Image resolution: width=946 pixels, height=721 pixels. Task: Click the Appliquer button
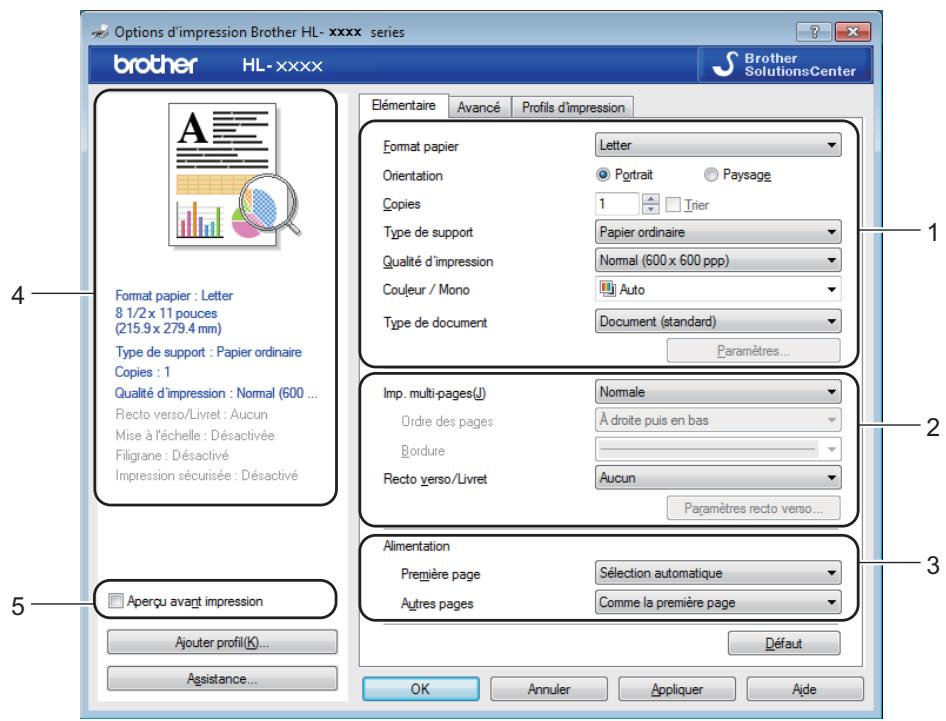tap(676, 689)
